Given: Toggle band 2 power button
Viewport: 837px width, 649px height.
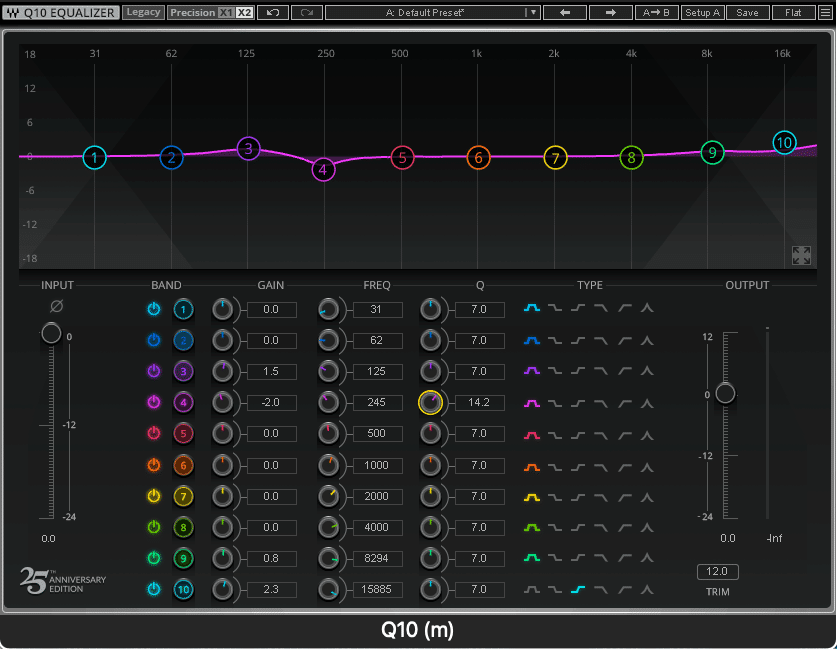Looking at the screenshot, I should click(x=154, y=340).
